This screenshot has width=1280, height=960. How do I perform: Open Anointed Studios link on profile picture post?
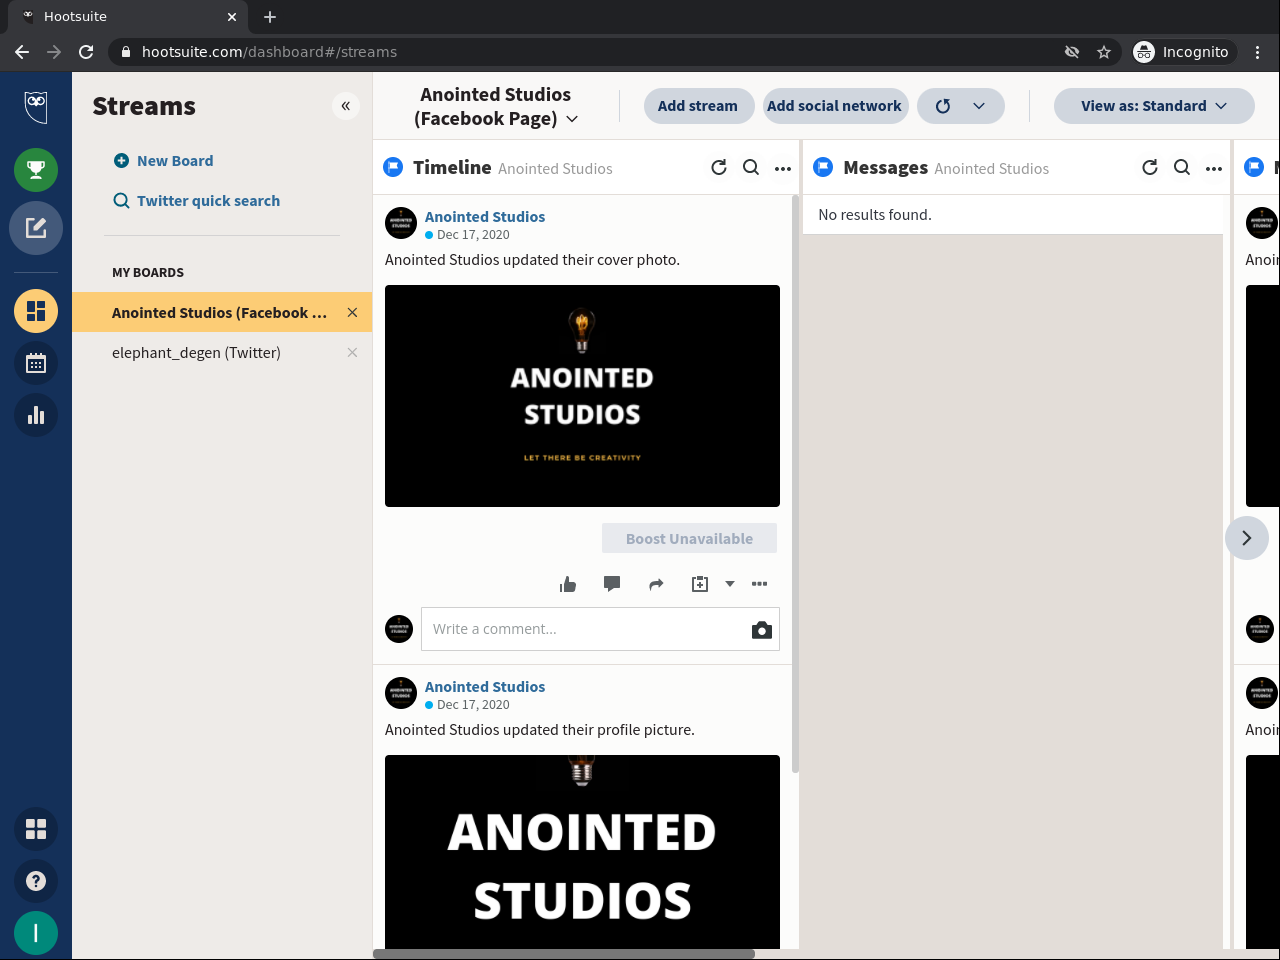coord(485,687)
